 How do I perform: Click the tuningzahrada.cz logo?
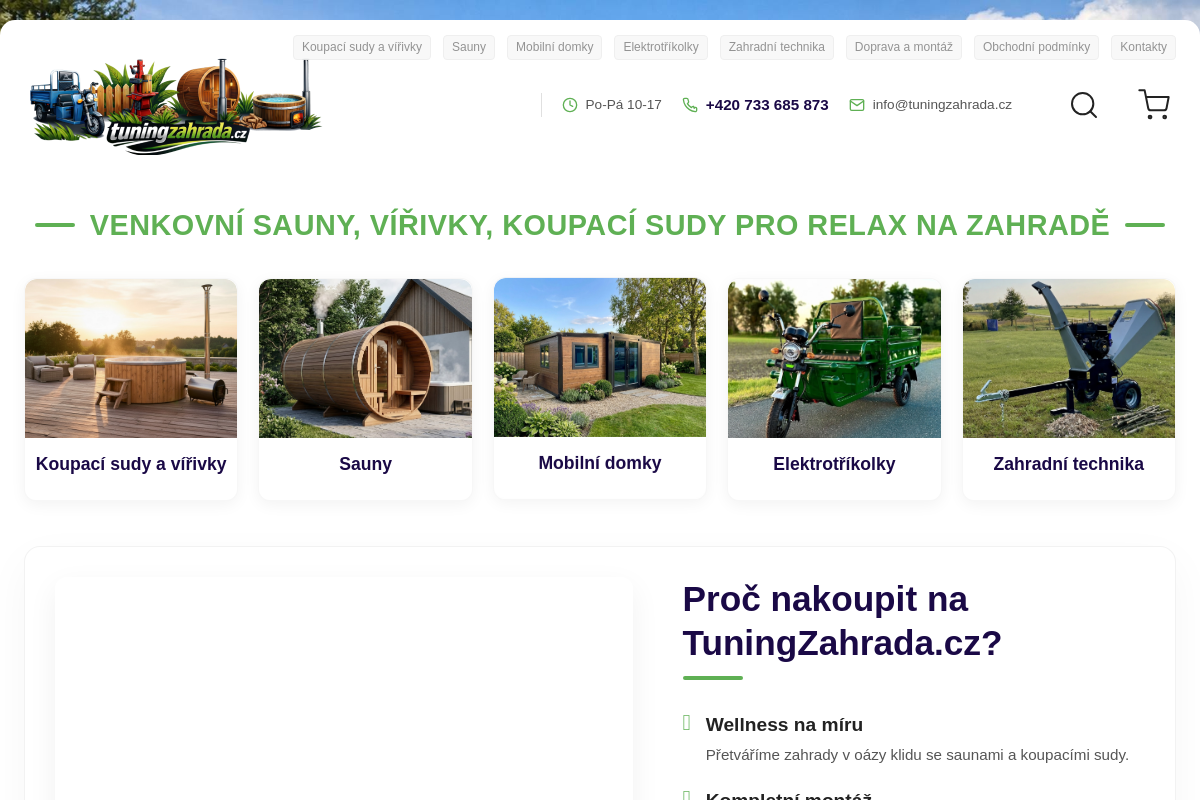click(x=177, y=107)
